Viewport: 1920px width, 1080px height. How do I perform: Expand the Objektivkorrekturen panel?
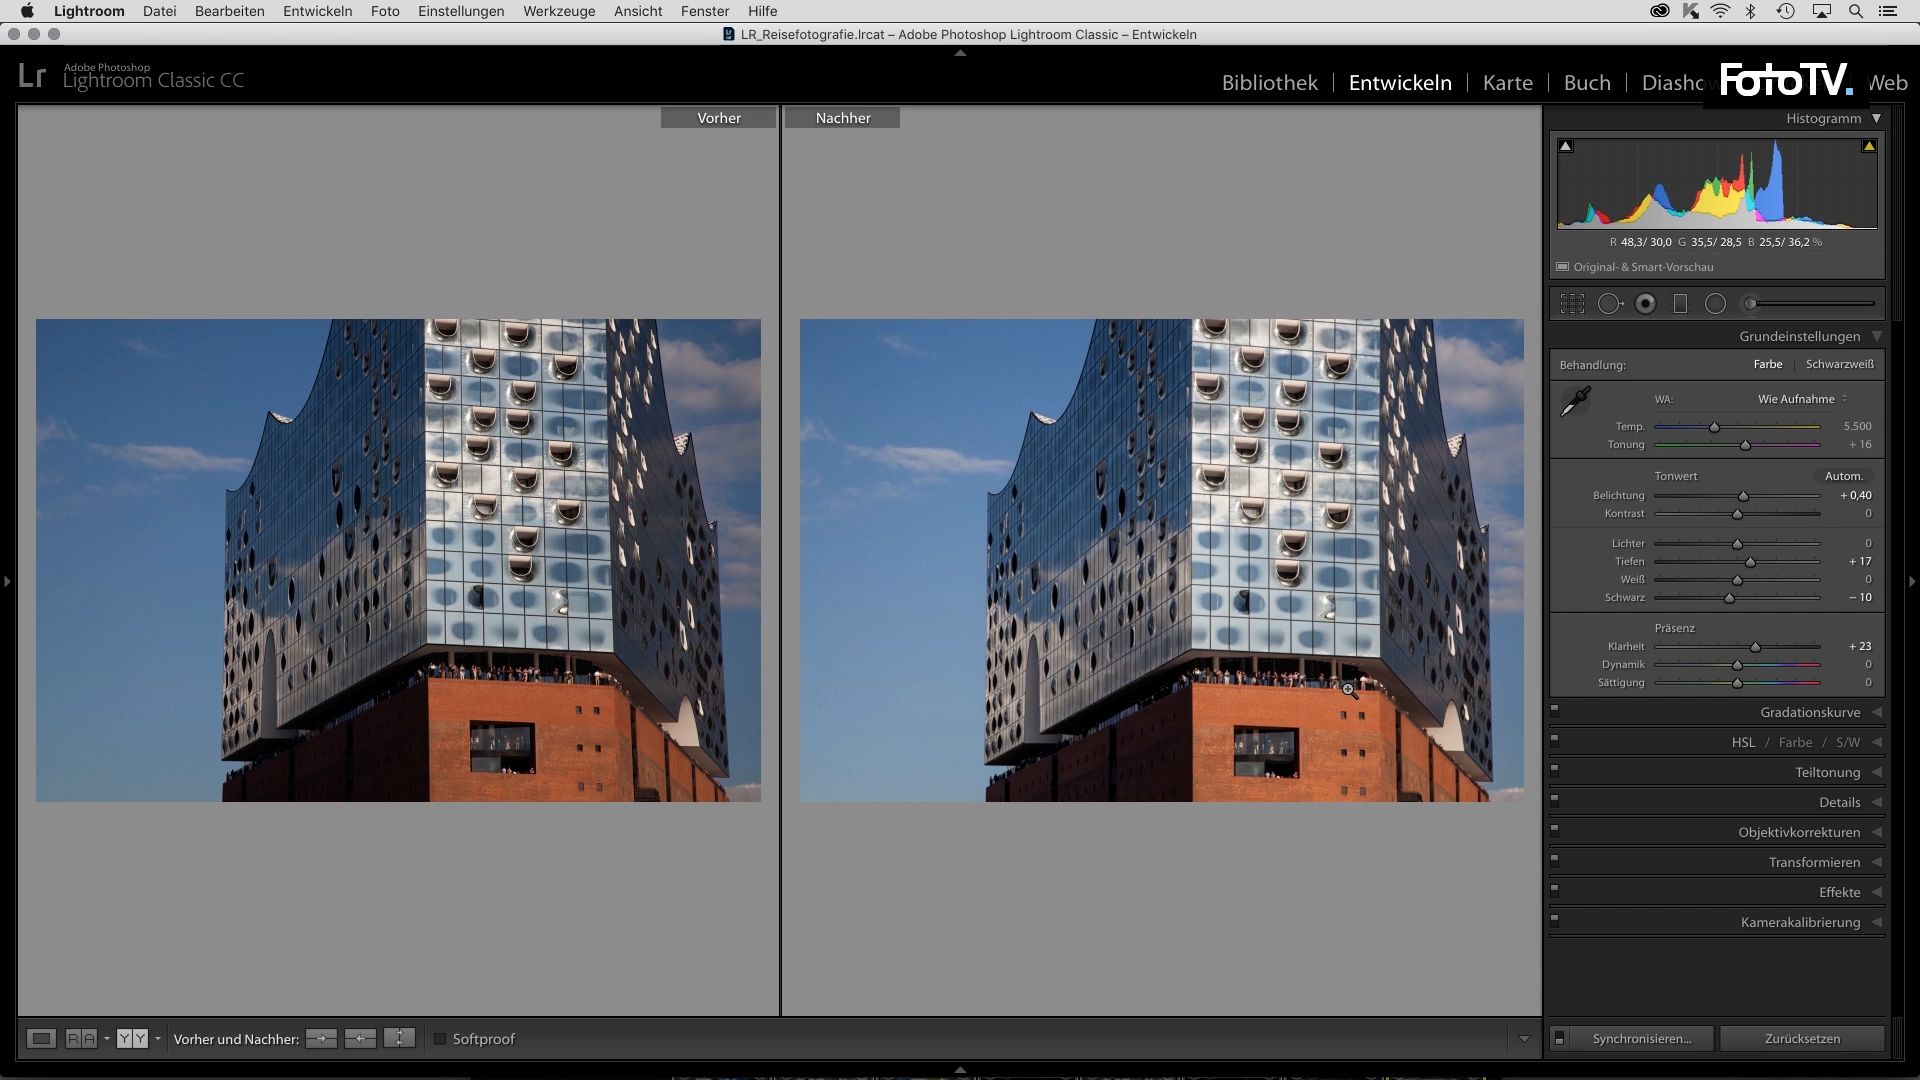point(1876,832)
